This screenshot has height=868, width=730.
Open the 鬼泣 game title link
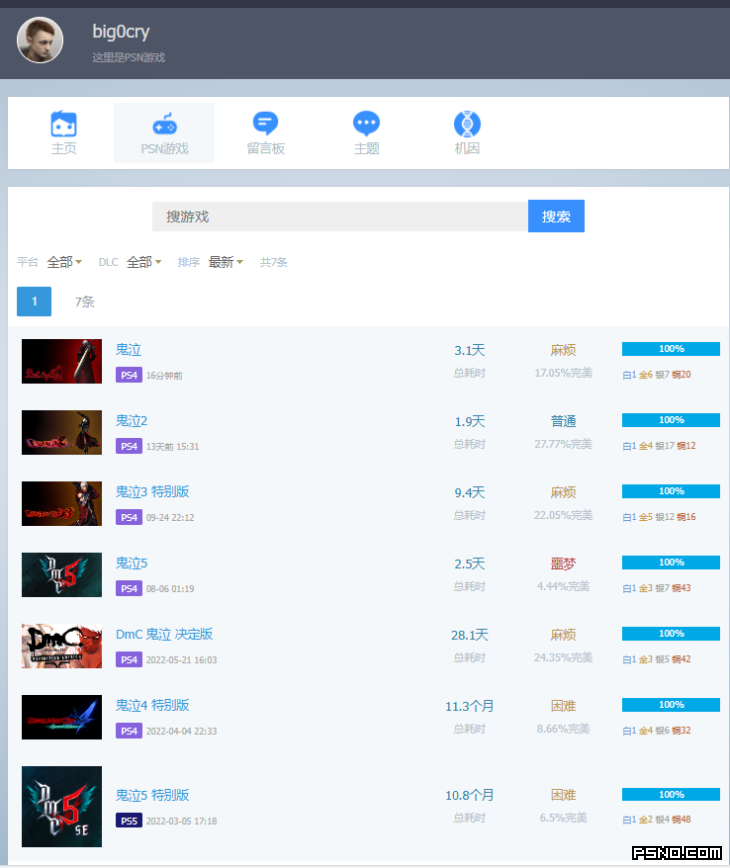[128, 350]
